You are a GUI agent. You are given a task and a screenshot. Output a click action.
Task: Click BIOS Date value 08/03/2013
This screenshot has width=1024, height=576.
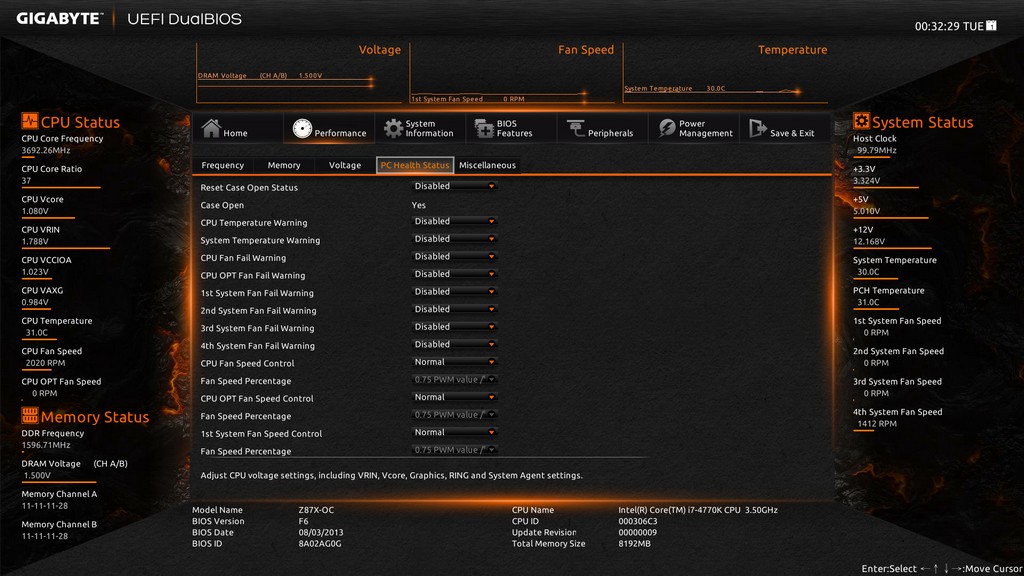tap(321, 532)
